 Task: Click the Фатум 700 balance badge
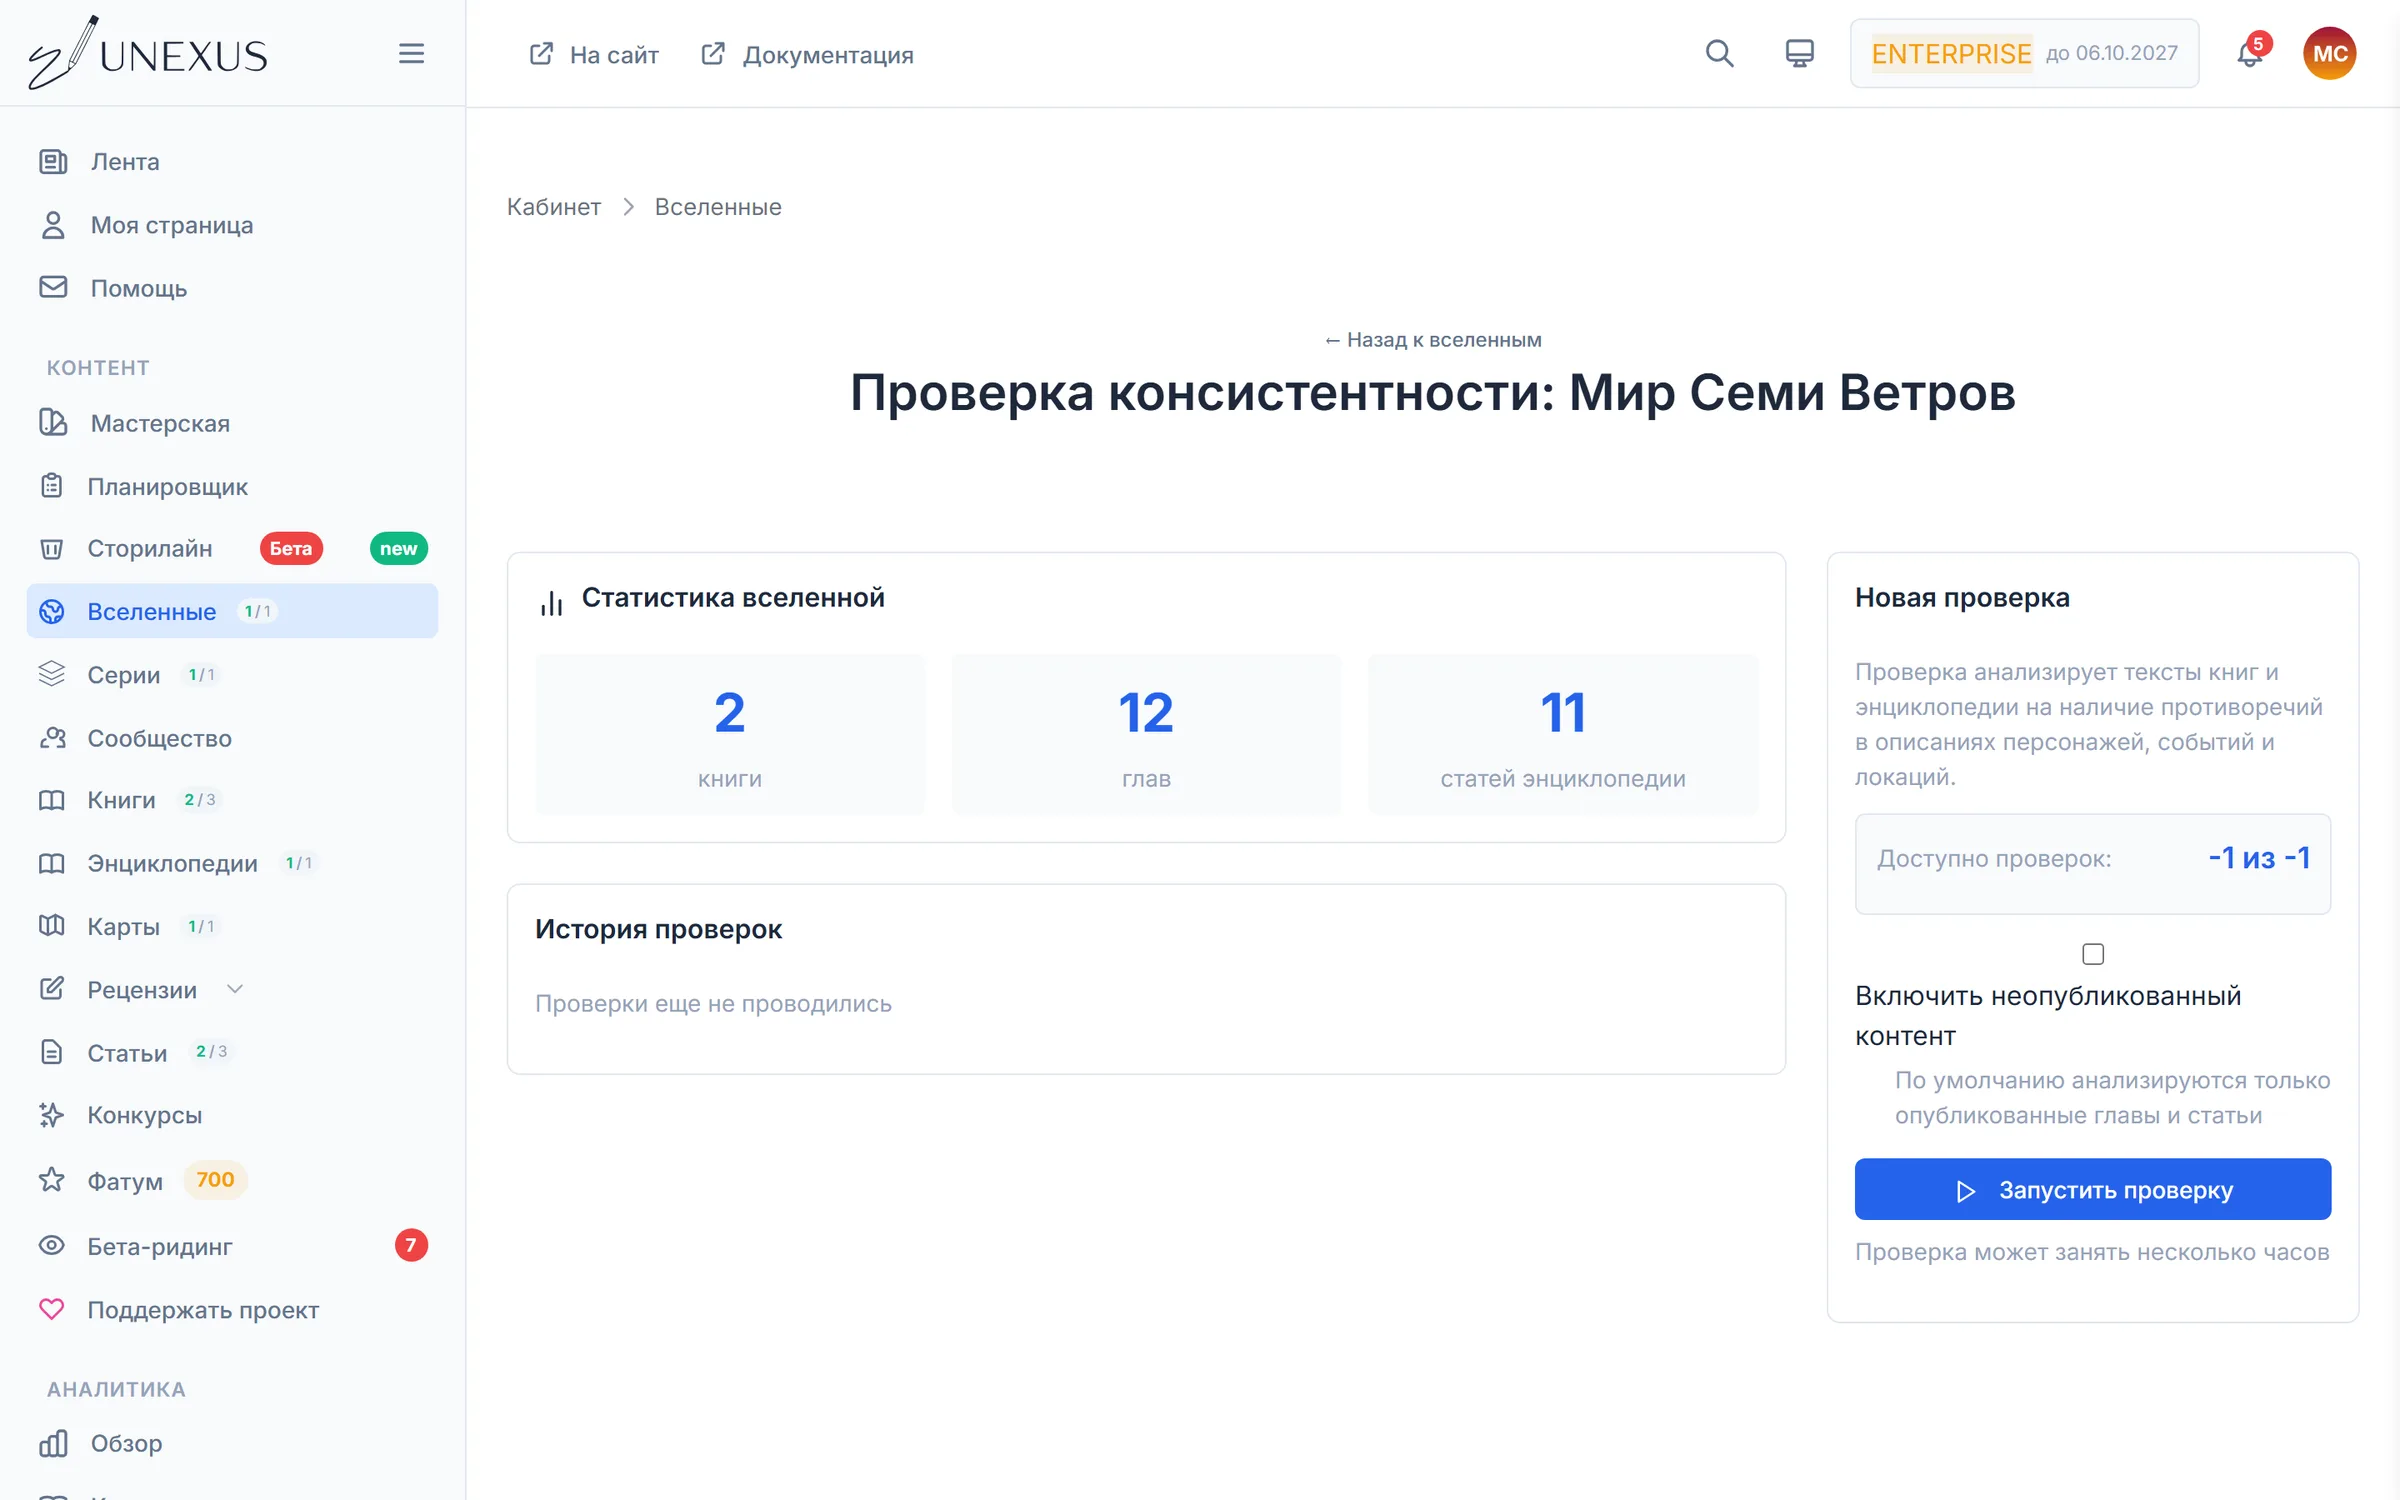tap(215, 1180)
